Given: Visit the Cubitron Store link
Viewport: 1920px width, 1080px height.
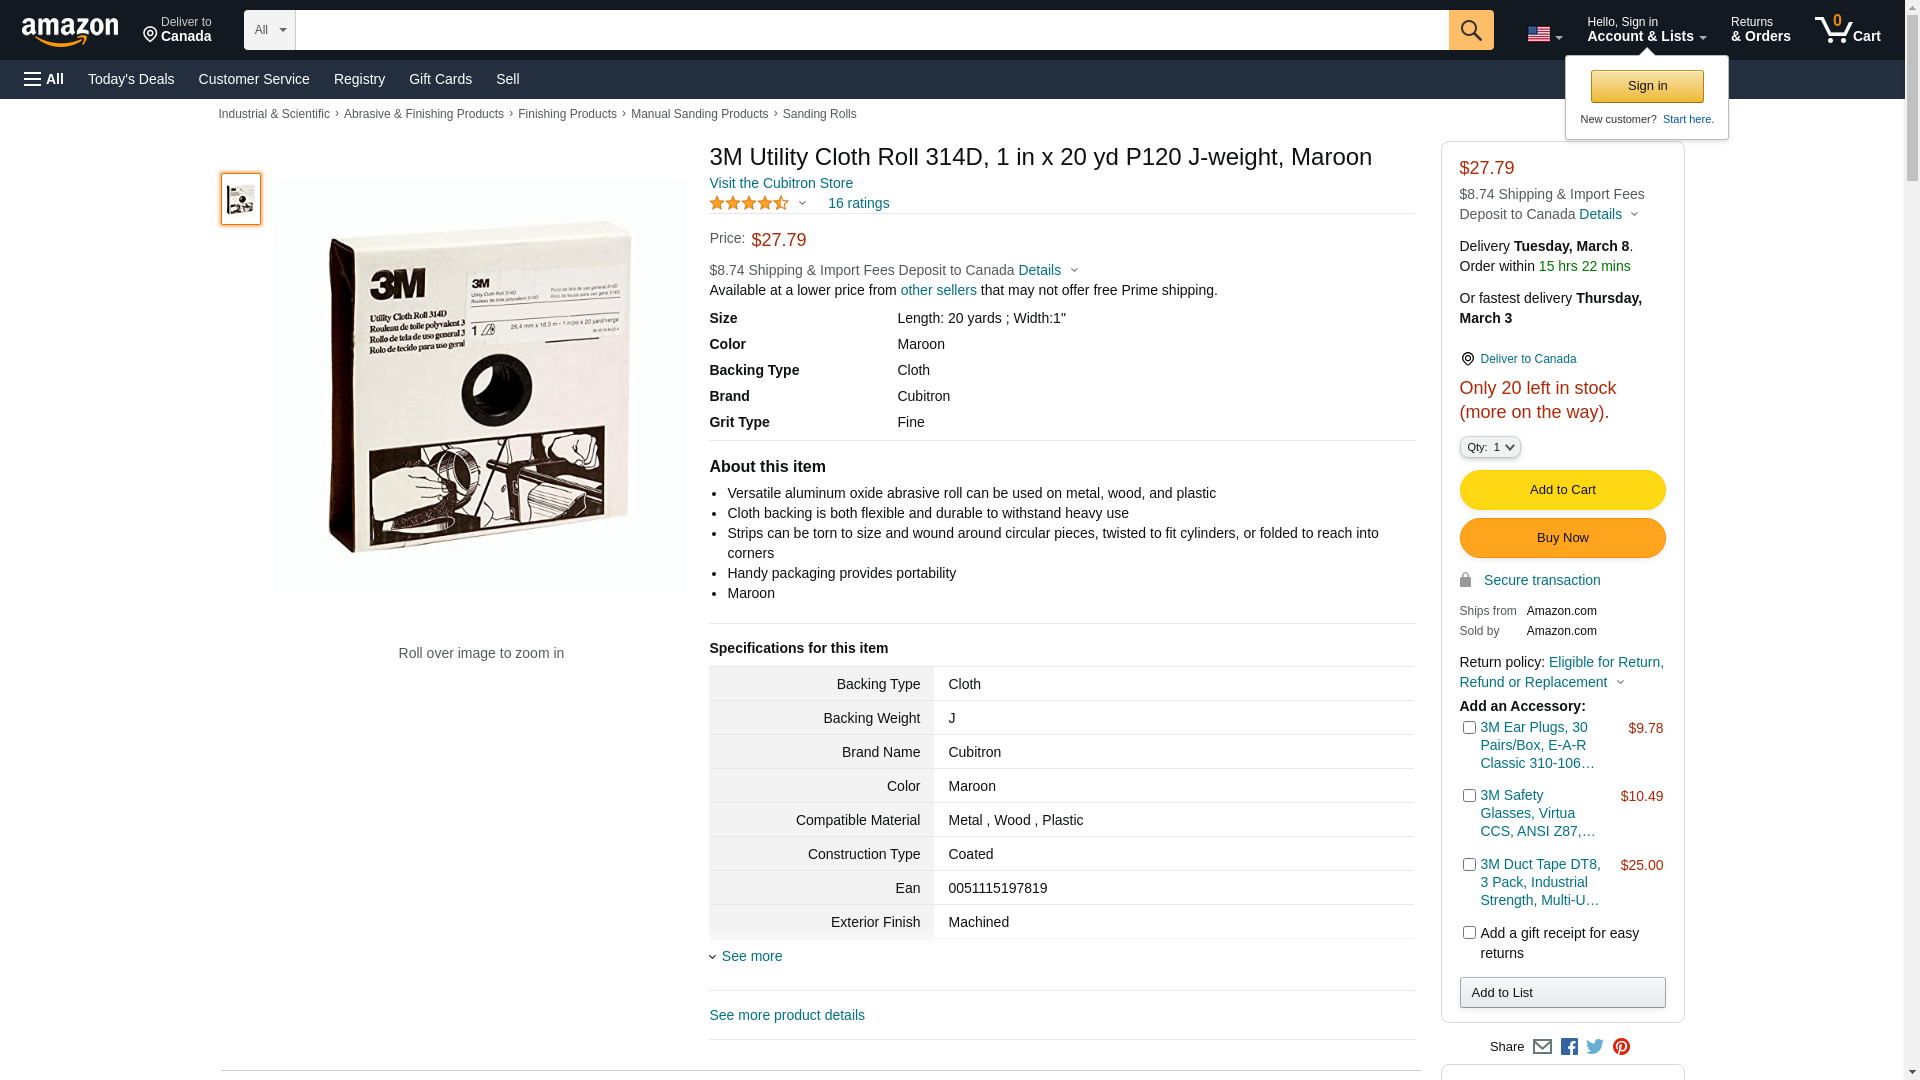Looking at the screenshot, I should coord(781,183).
